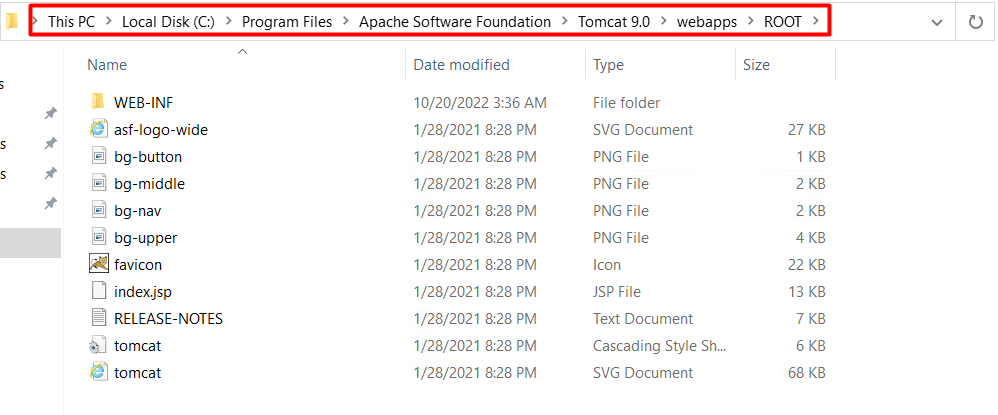Click the JSP File type cell
The width and height of the screenshot is (998, 415).
617,292
